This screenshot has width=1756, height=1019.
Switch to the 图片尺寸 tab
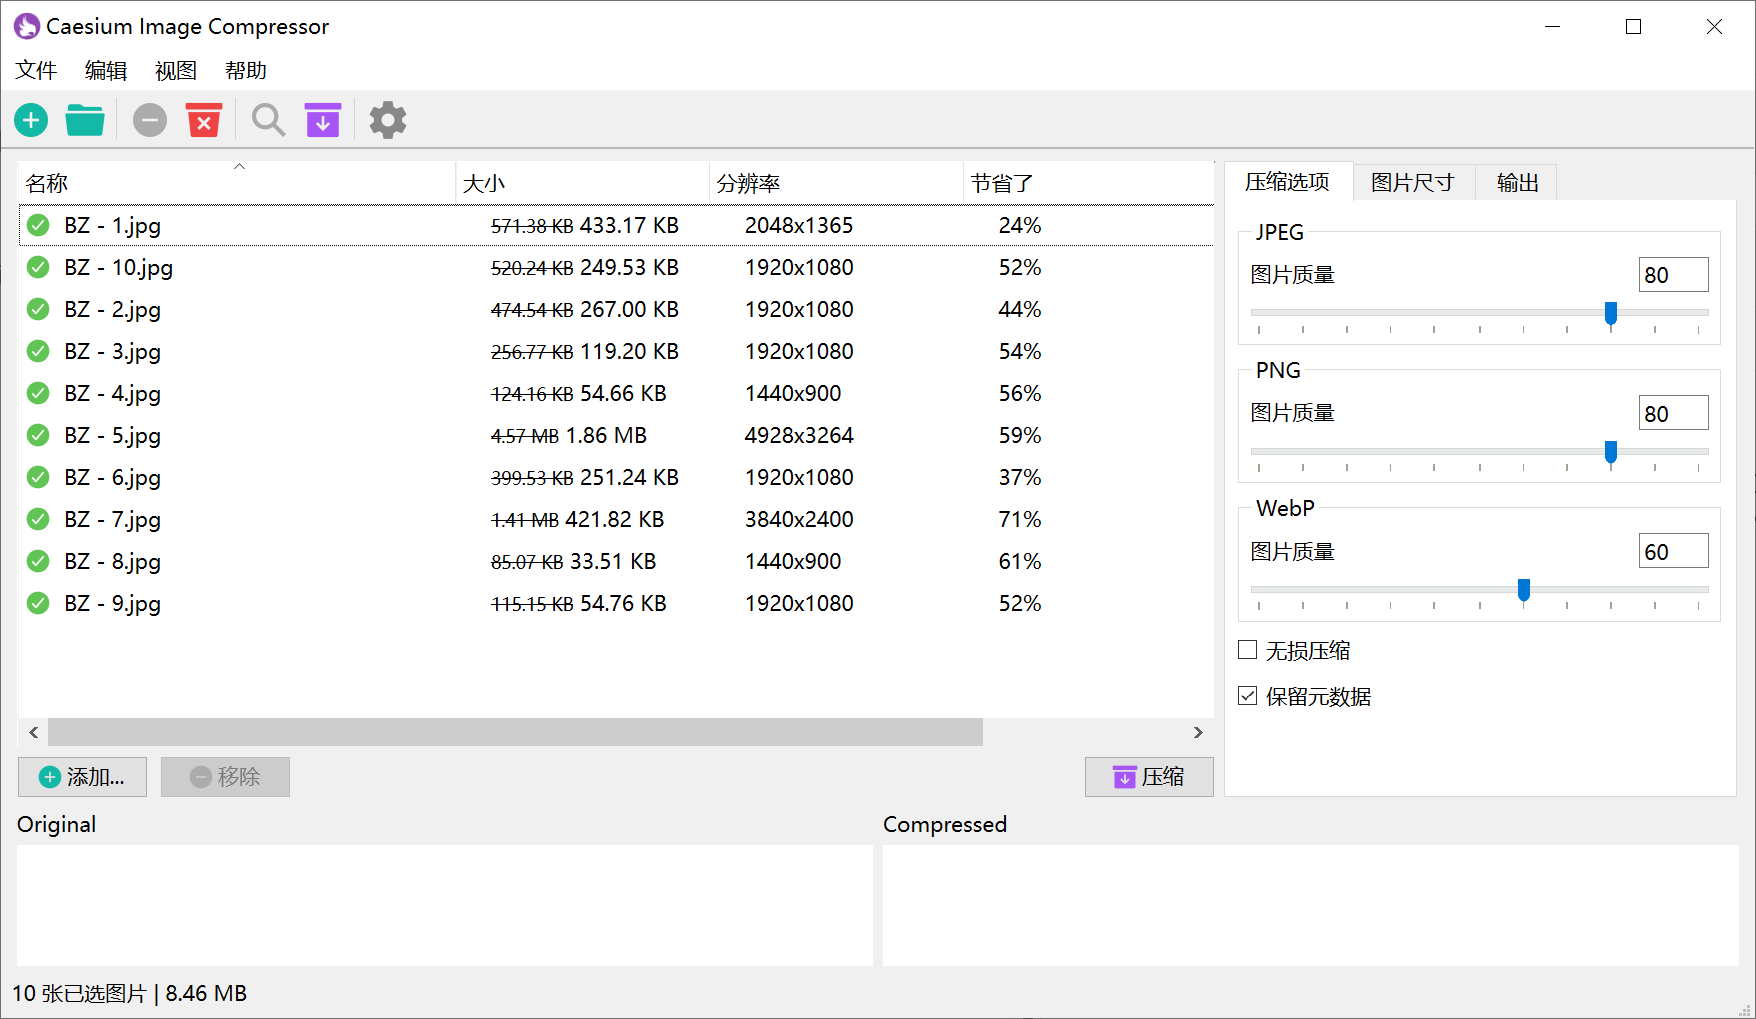click(x=1413, y=183)
